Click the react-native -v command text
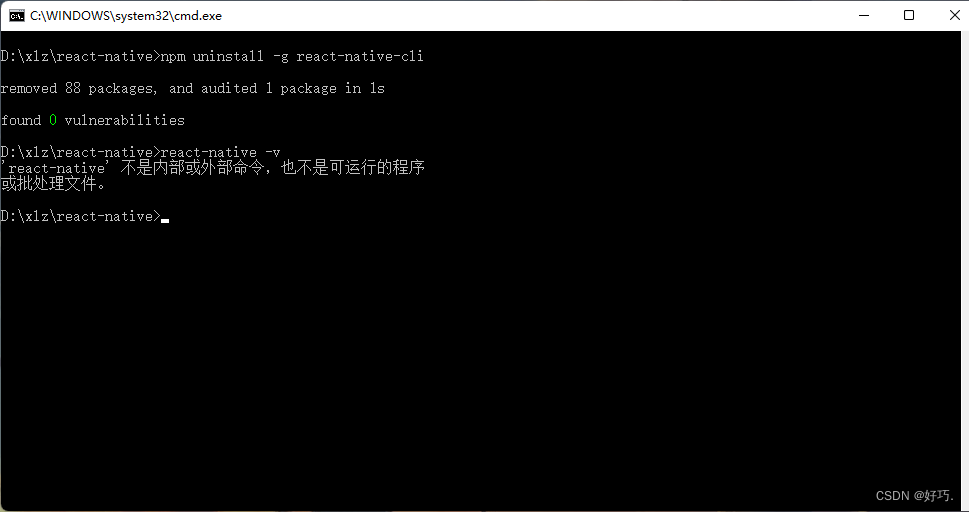969x512 pixels. [221, 152]
